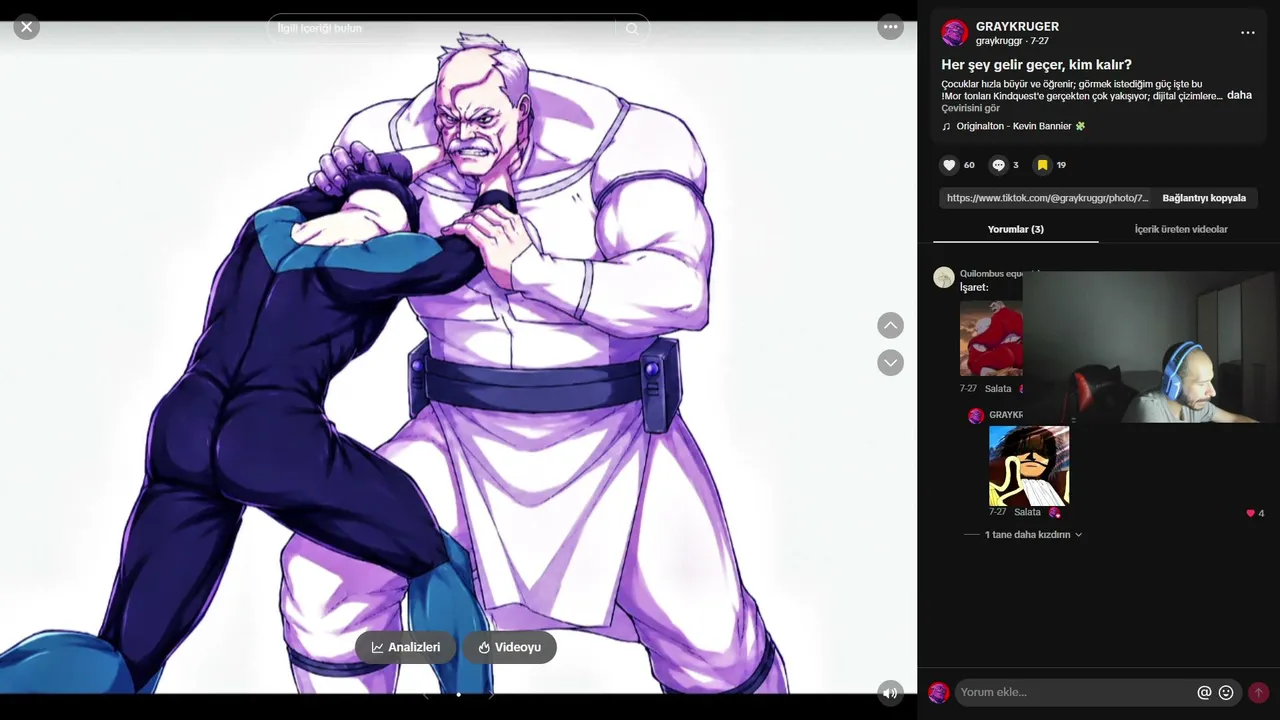This screenshot has width=1280, height=720.
Task: Click 'Salata' under the GRAYKRUGER reply
Action: [x=1027, y=512]
